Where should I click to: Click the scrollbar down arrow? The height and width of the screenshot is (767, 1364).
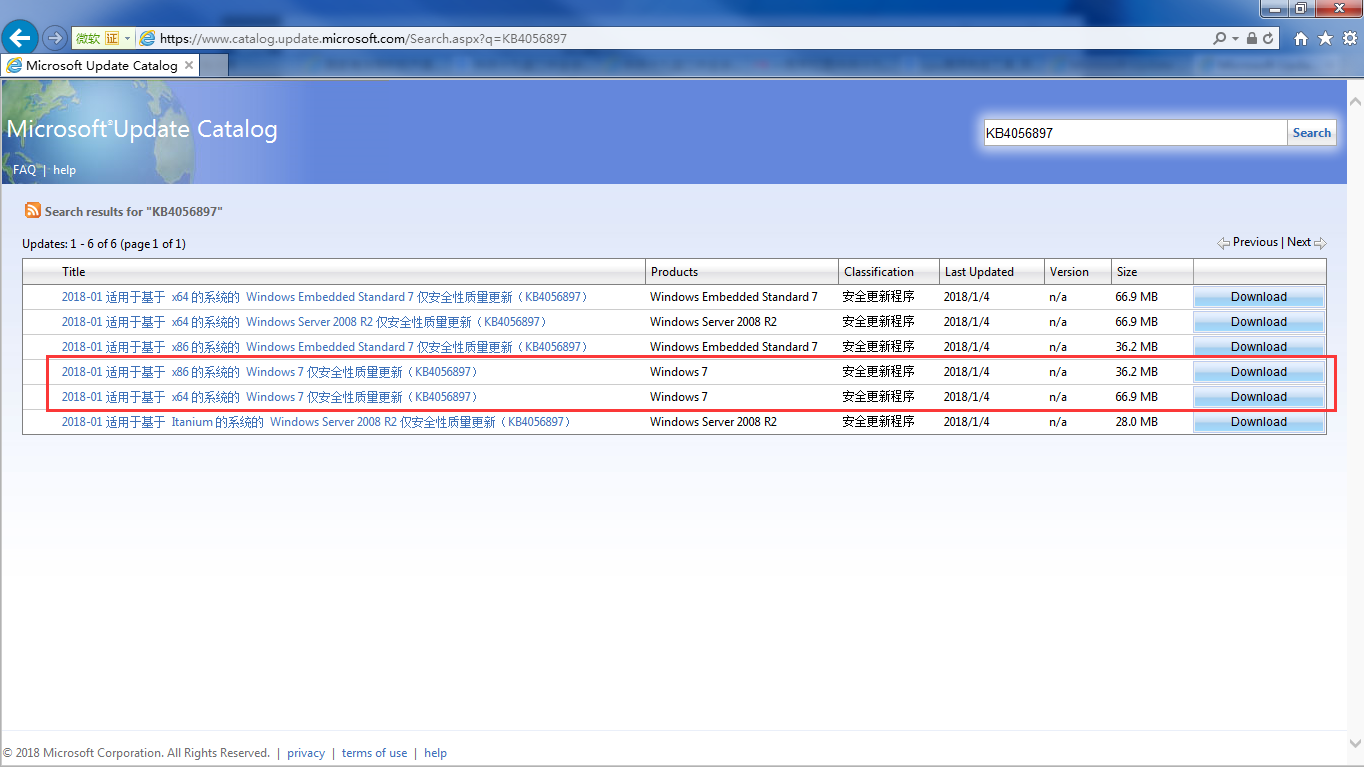[1355, 742]
